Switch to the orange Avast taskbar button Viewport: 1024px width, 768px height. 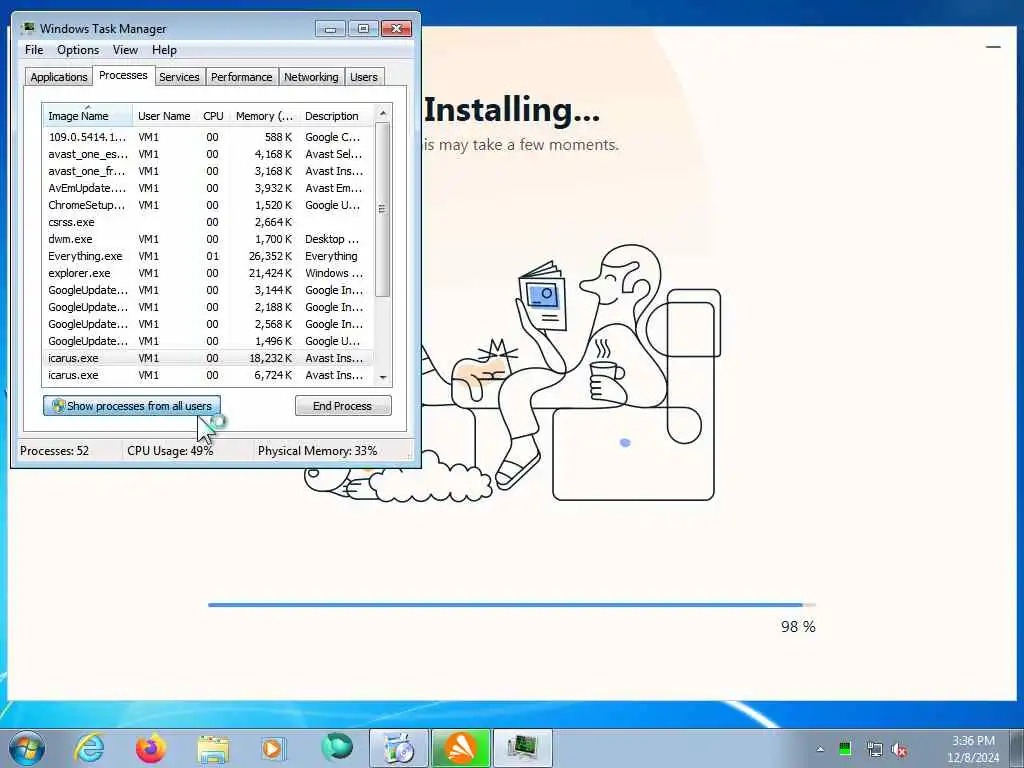click(x=460, y=748)
